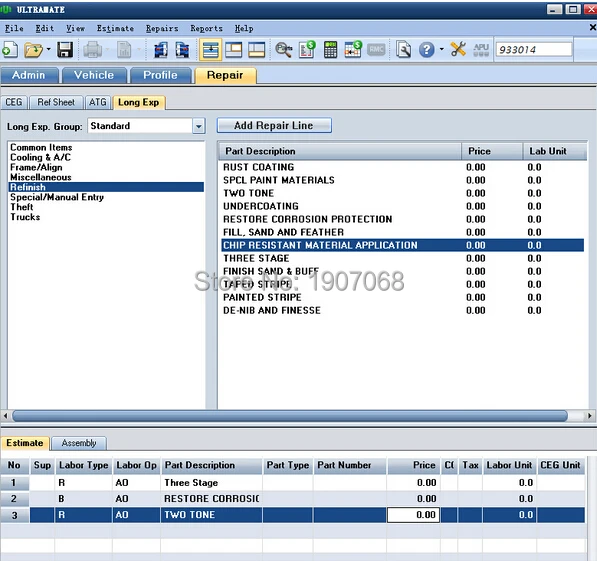The height and width of the screenshot is (561, 597).
Task: Expand the help icon dropdown arrow
Action: click(x=442, y=50)
